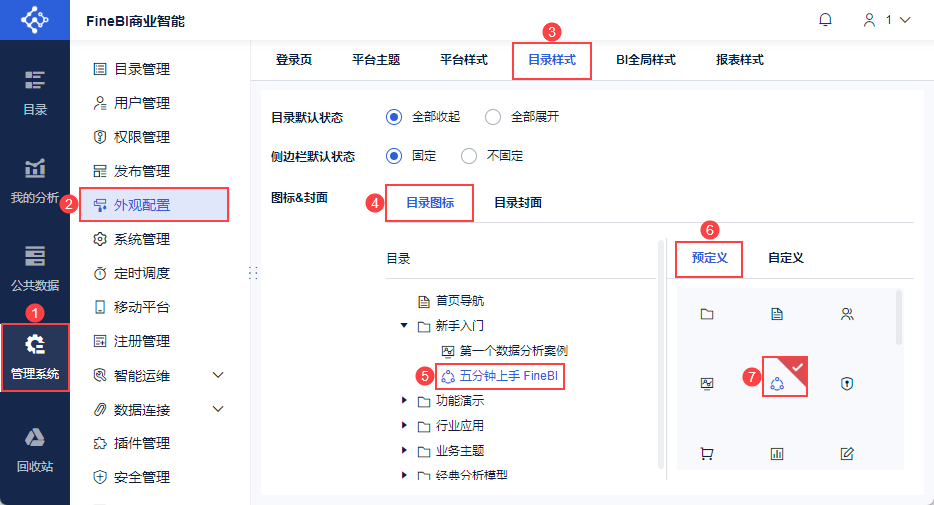The image size is (934, 505).
Task: Select the 全部展开 radio option
Action: click(493, 117)
